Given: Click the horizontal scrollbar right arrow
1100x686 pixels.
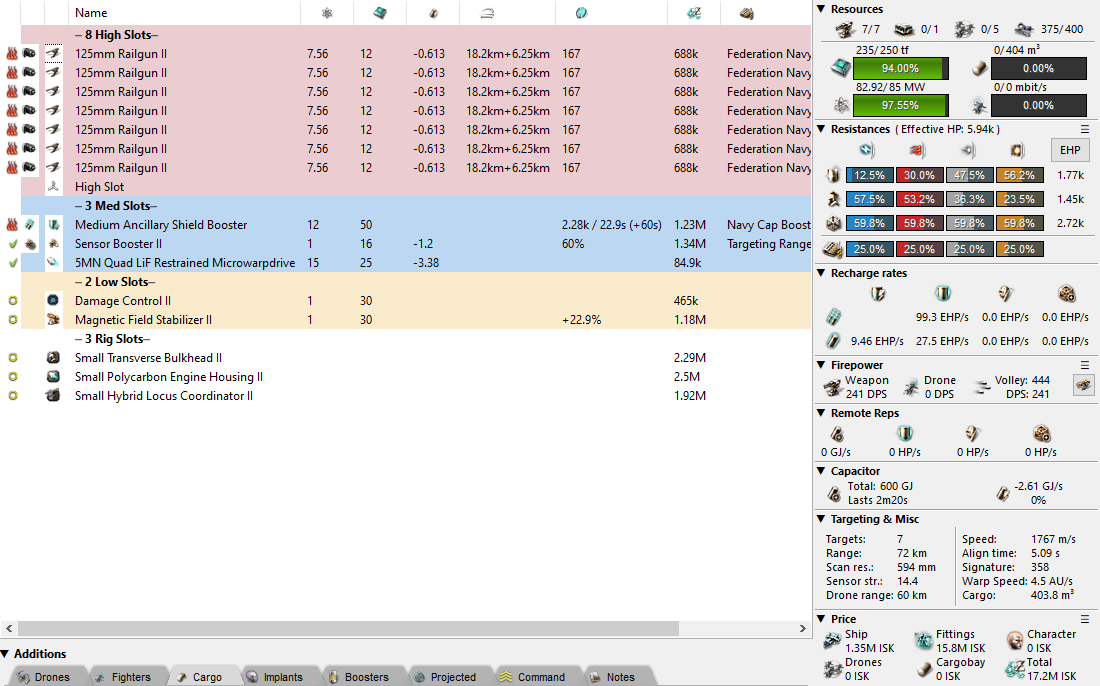Looking at the screenshot, I should [803, 629].
